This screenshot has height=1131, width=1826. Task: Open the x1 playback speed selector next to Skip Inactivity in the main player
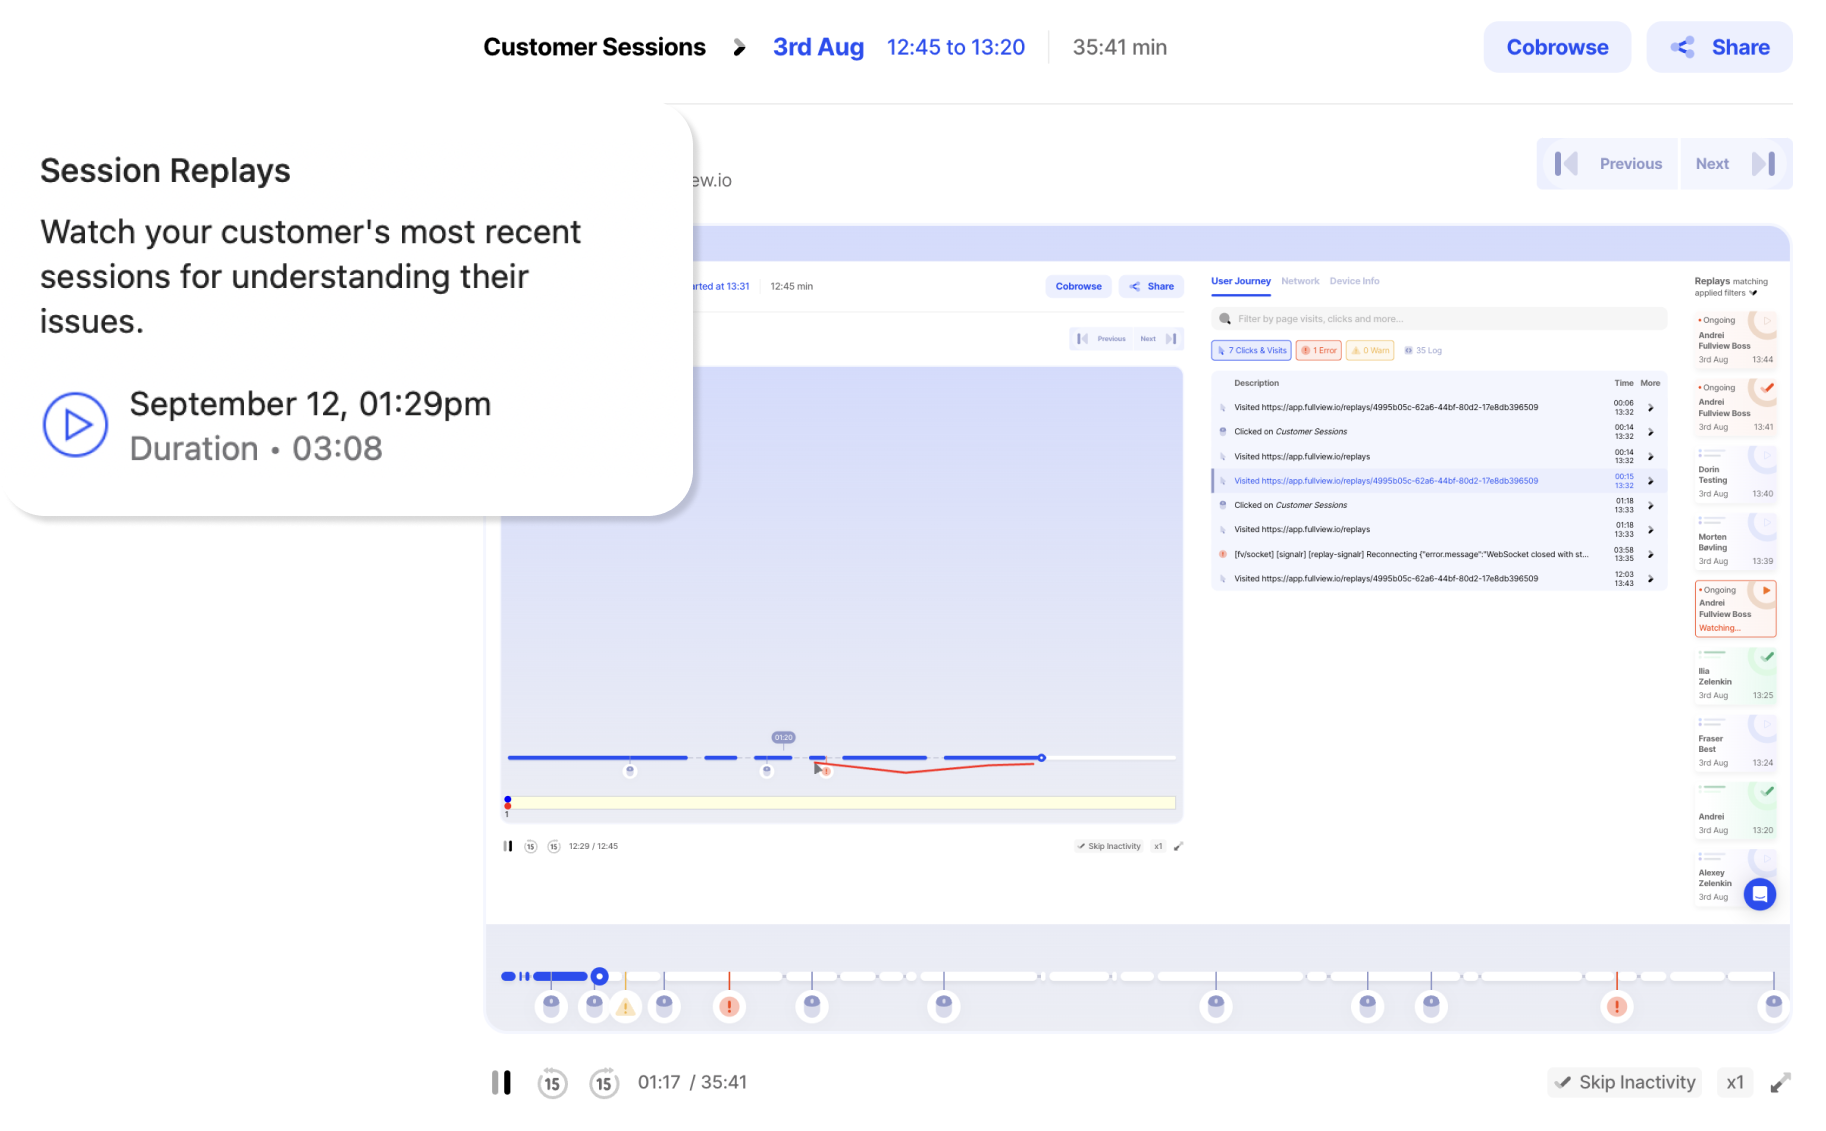point(1735,1082)
